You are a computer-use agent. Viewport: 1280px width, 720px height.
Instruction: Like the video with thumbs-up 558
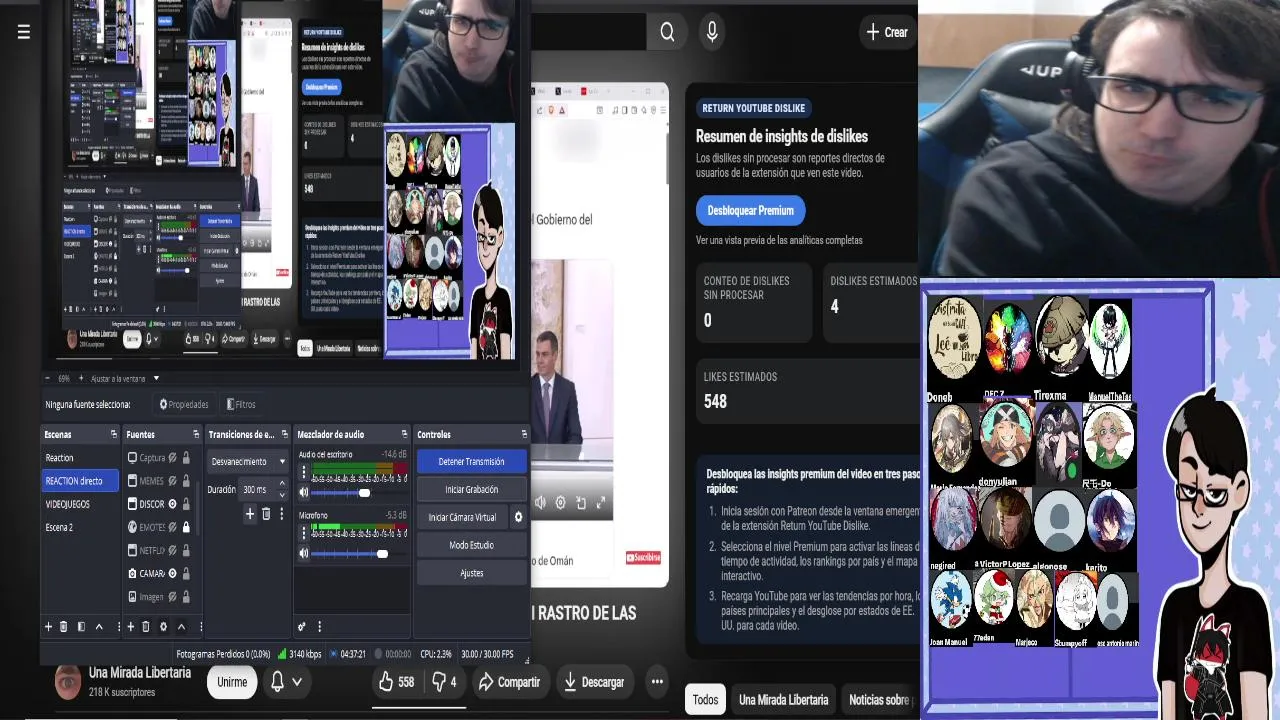pos(396,682)
